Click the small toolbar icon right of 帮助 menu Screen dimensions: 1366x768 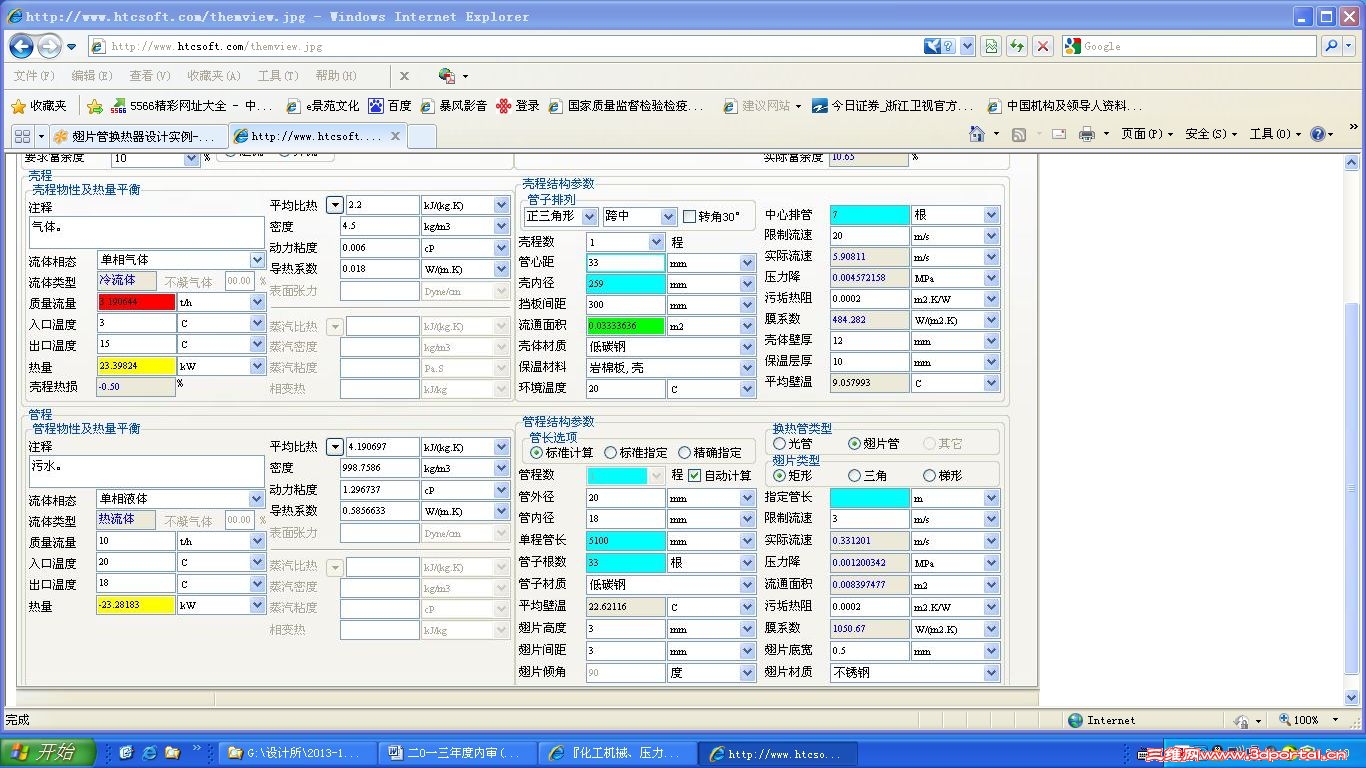point(447,76)
